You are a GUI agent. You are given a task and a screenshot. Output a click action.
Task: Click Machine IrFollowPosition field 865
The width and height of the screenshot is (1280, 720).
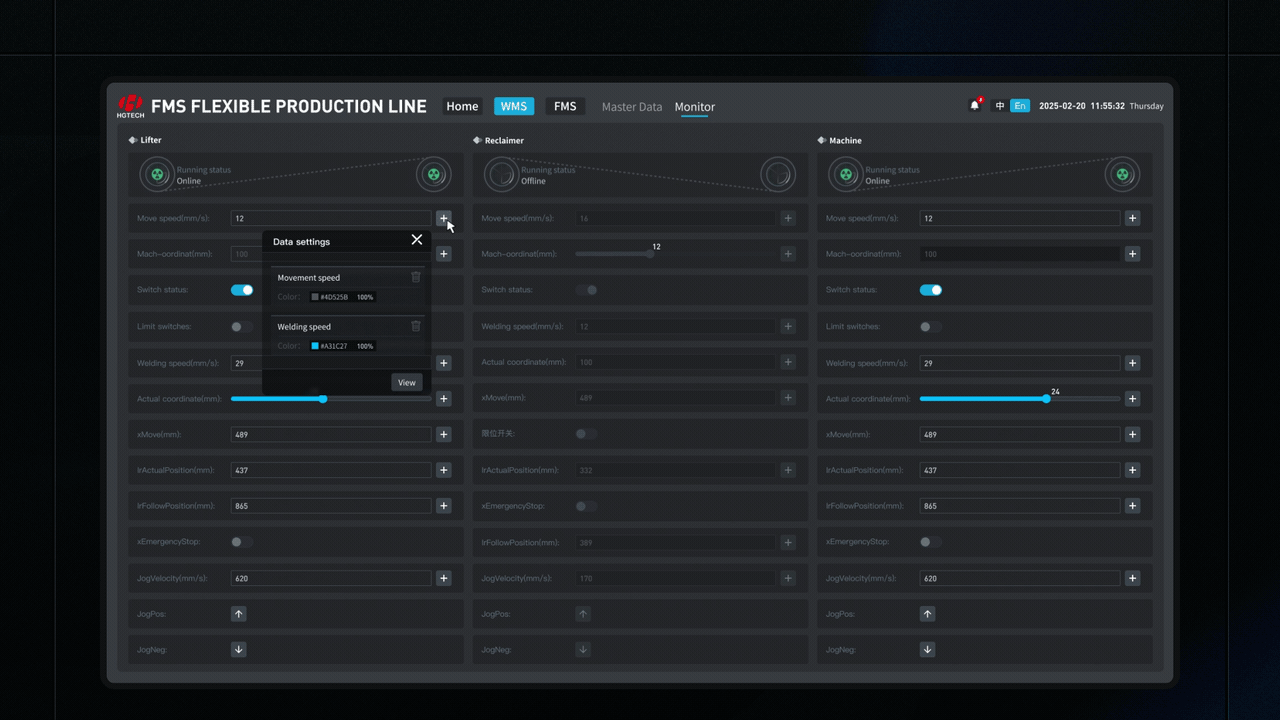tap(1020, 506)
